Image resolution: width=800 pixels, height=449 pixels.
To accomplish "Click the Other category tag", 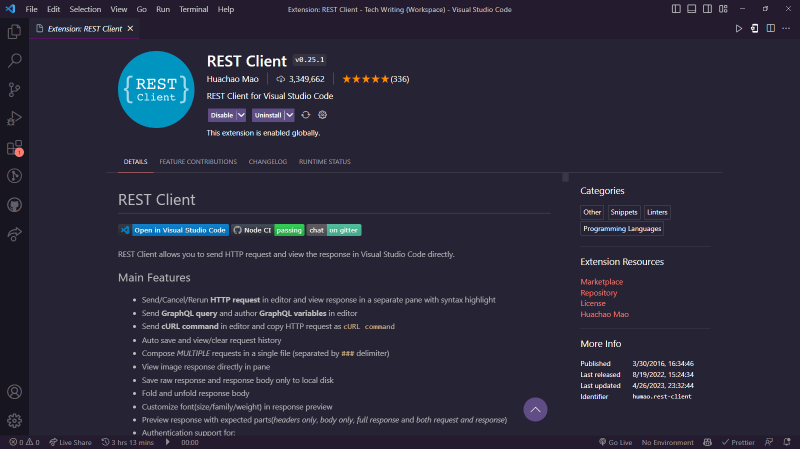I will tap(592, 212).
